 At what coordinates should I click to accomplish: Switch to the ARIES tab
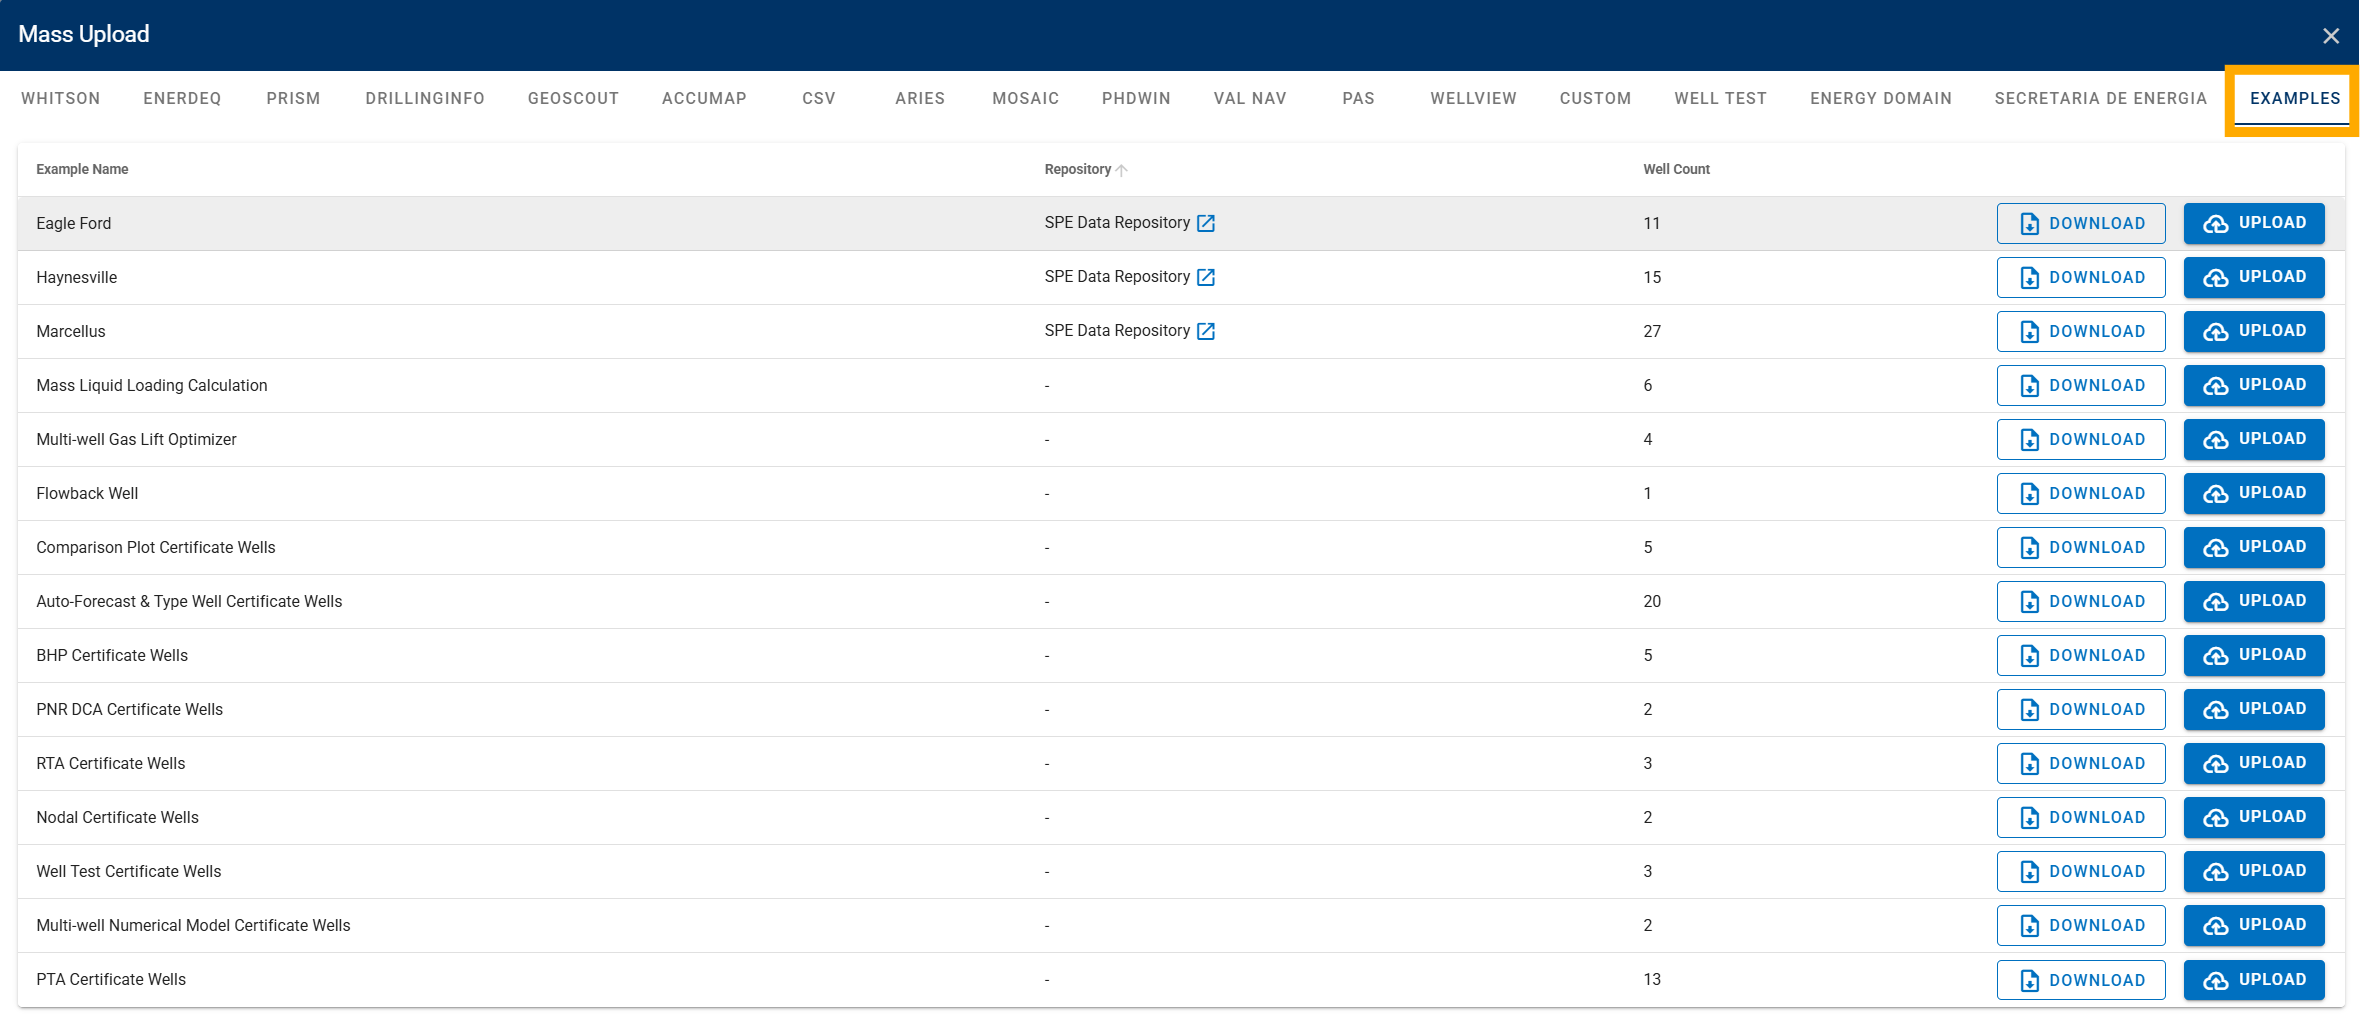click(920, 98)
